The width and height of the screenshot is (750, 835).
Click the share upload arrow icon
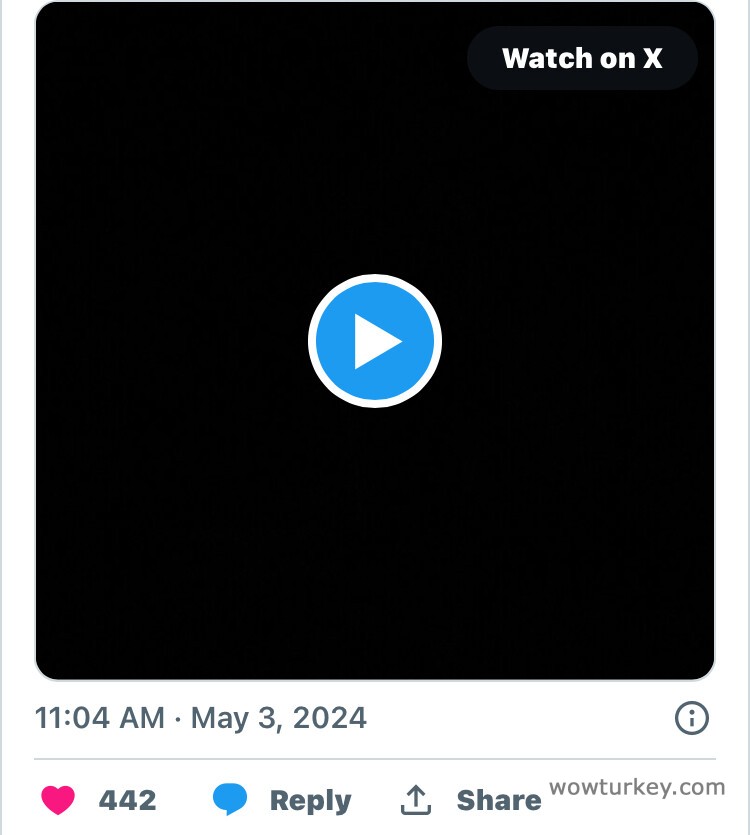pyautogui.click(x=416, y=800)
